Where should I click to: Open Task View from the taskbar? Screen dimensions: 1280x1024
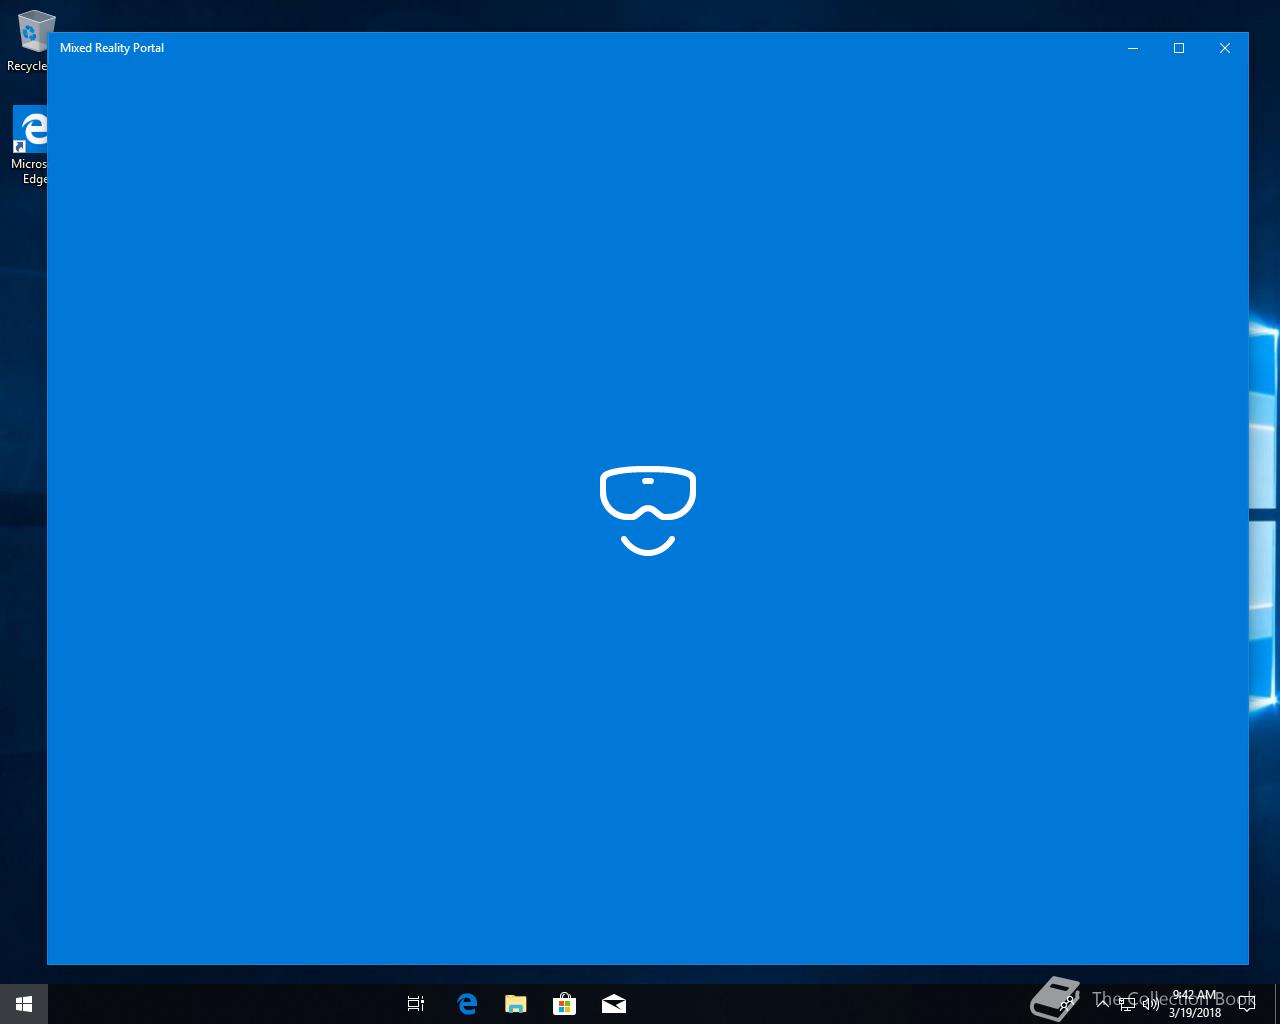coord(416,1004)
